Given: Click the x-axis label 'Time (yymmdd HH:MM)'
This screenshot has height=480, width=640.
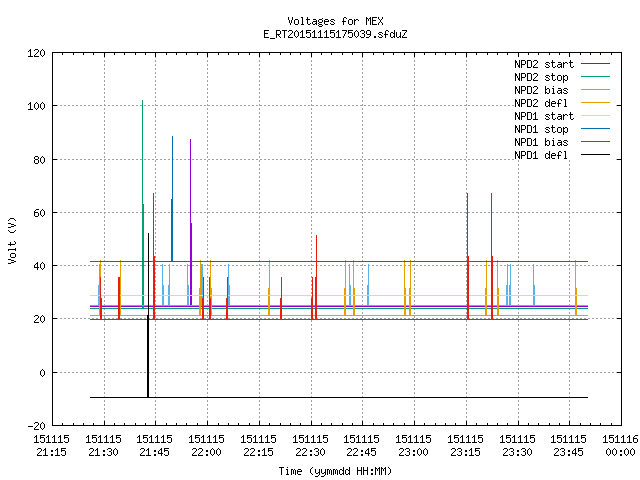Looking at the screenshot, I should 335,471.
